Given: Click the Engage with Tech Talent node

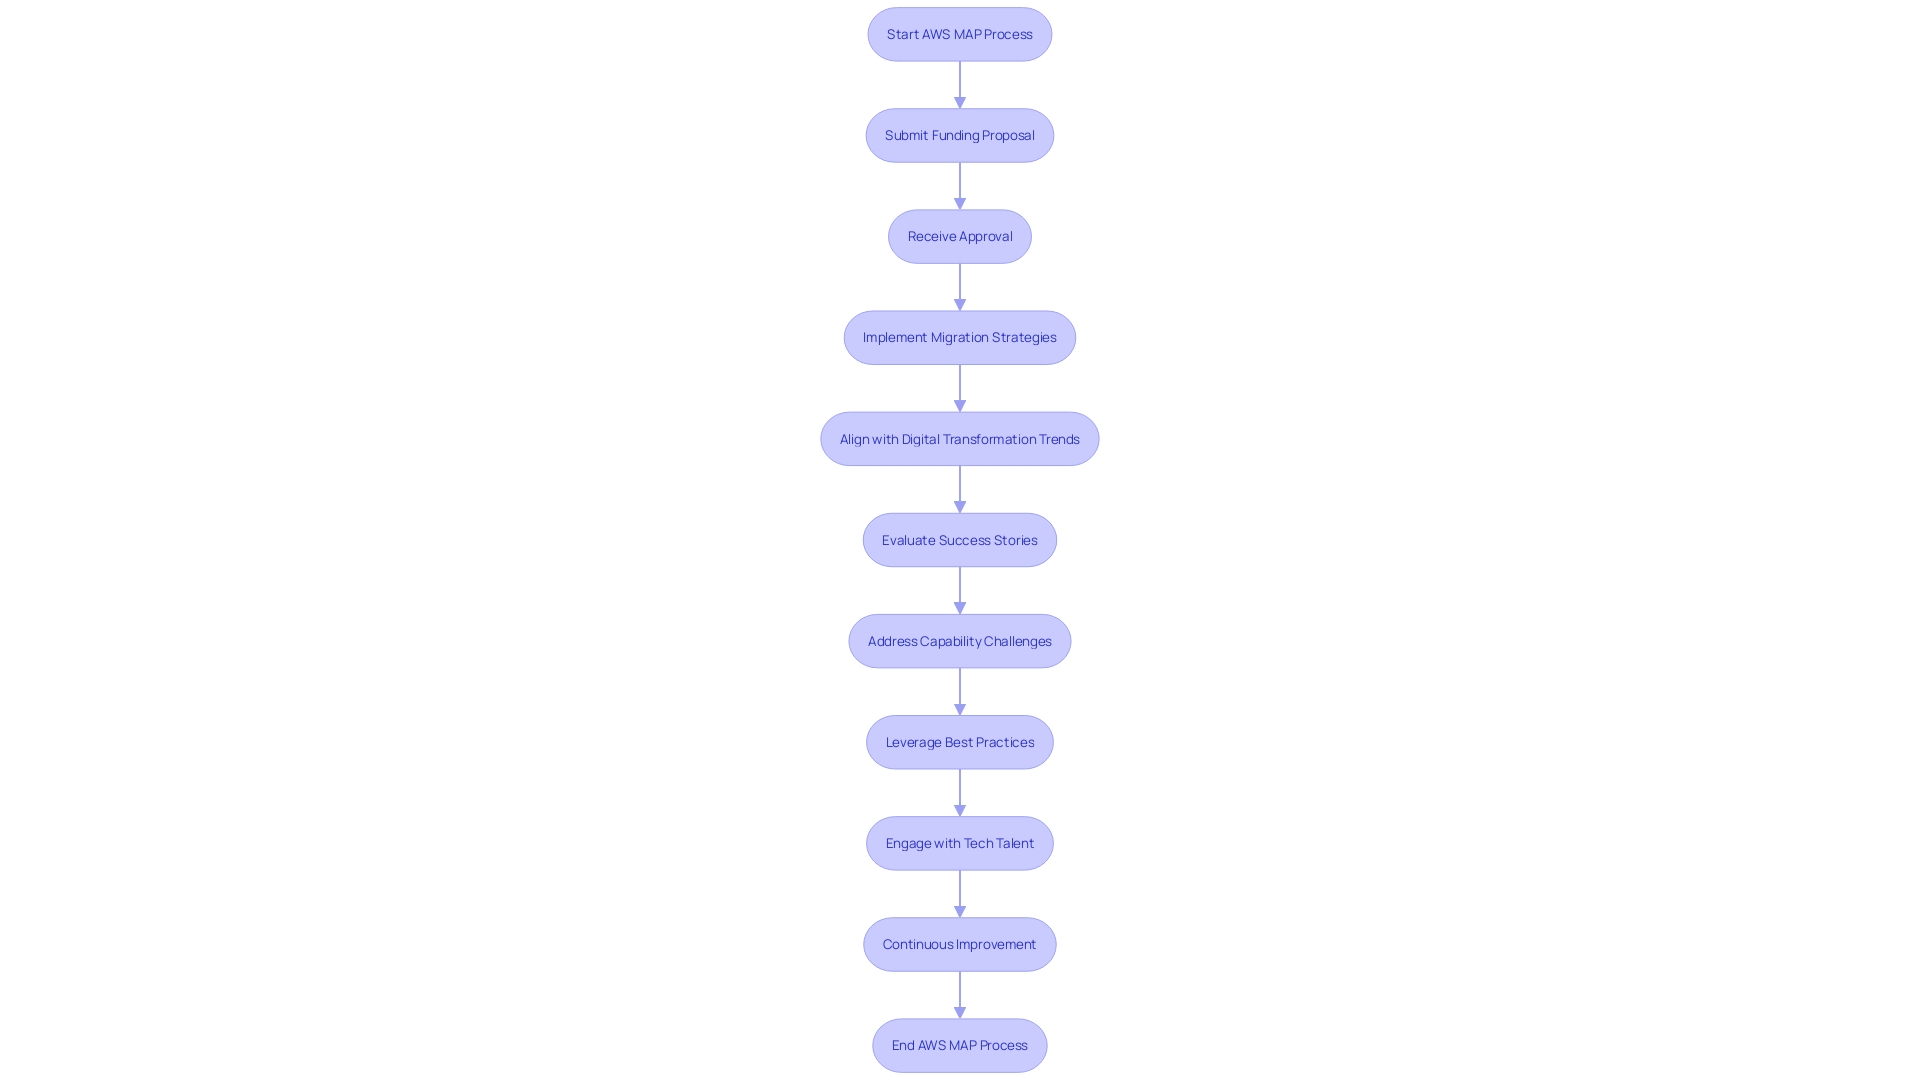Looking at the screenshot, I should pos(960,843).
